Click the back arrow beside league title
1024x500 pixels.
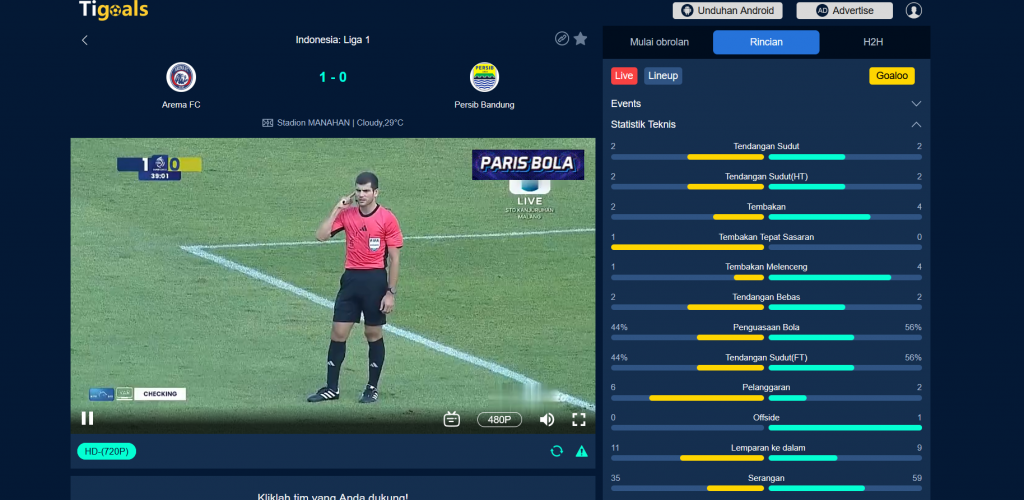pyautogui.click(x=84, y=40)
